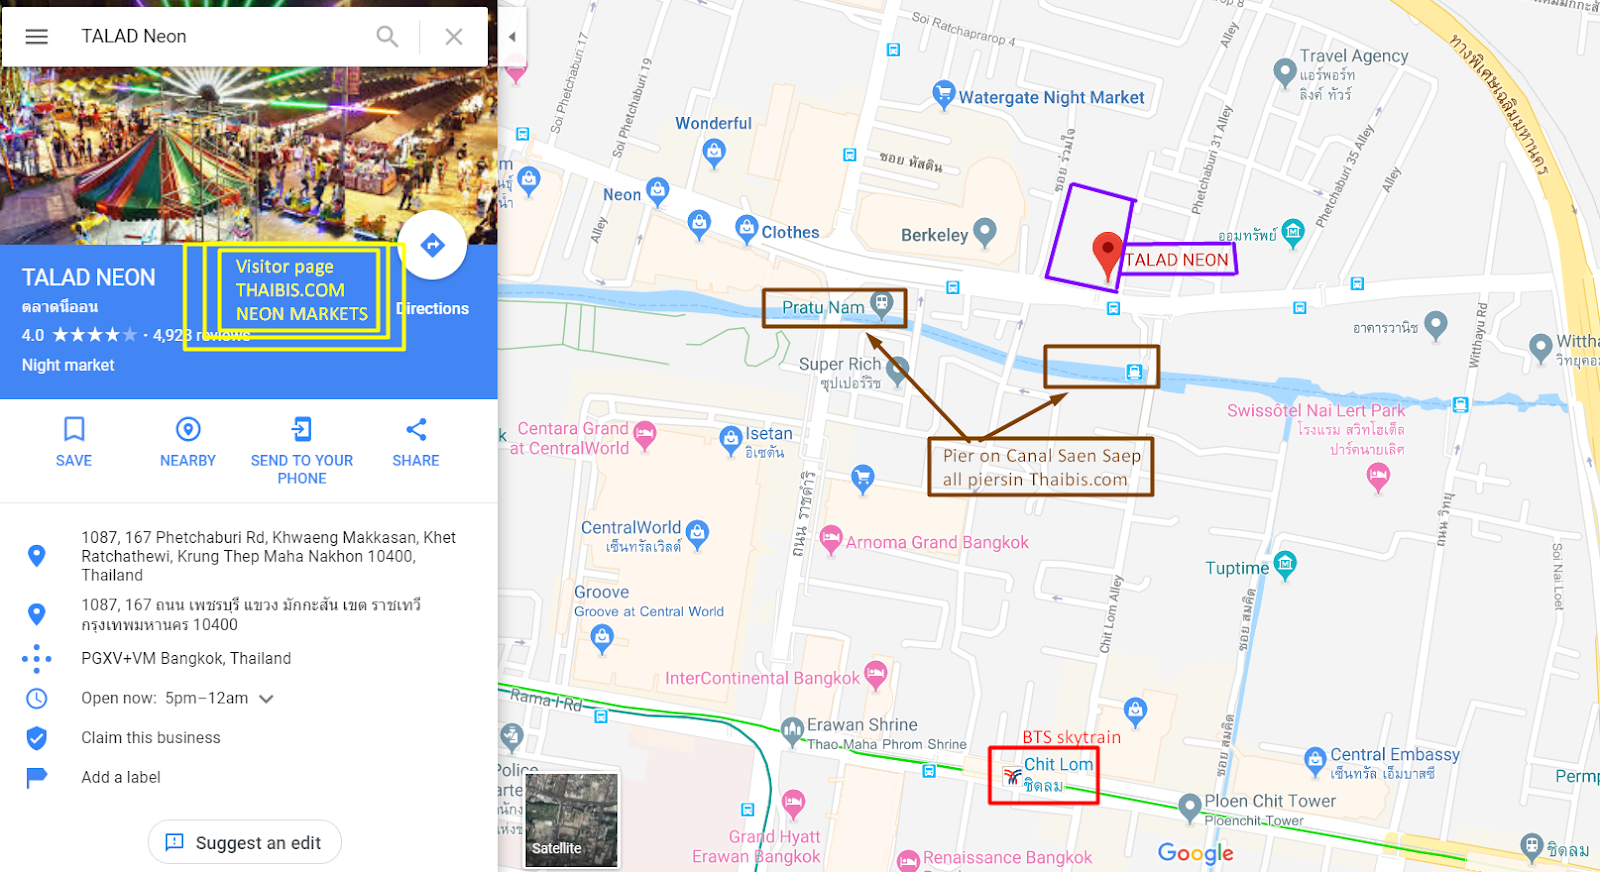Select Add a label

(121, 777)
